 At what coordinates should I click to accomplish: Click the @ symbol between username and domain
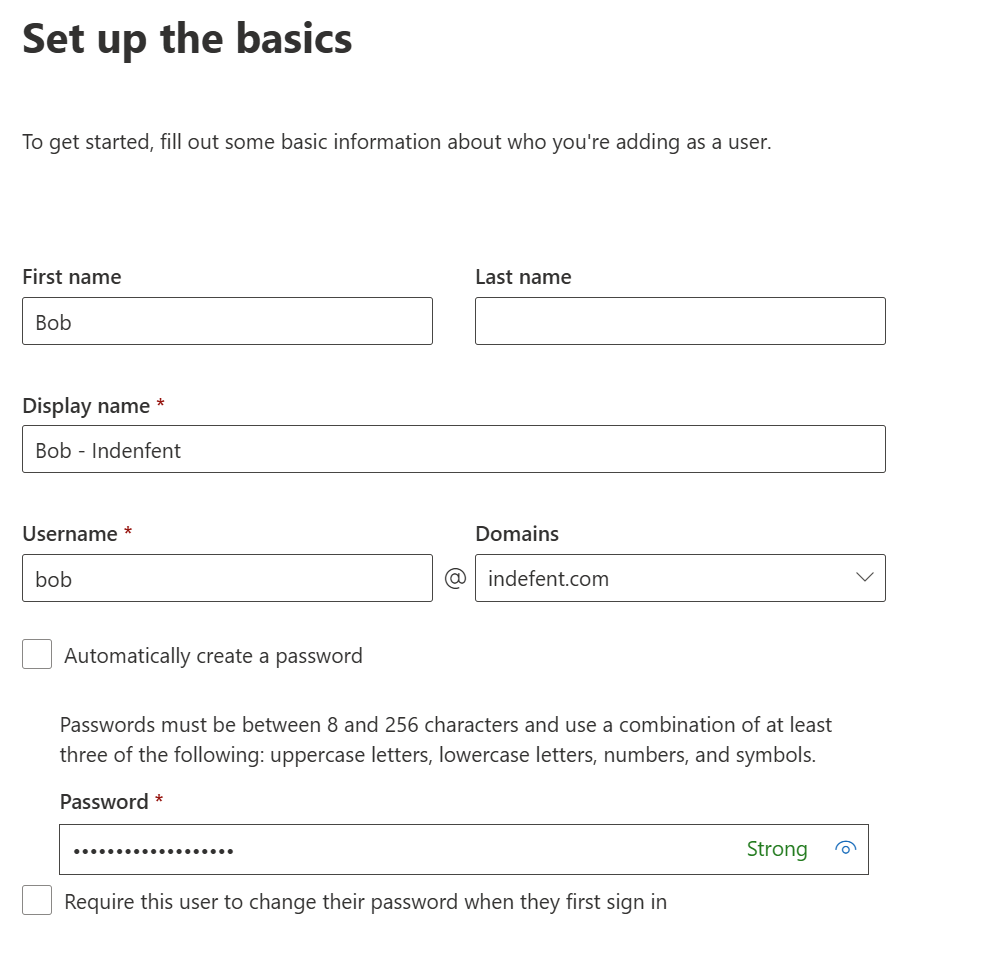click(455, 578)
